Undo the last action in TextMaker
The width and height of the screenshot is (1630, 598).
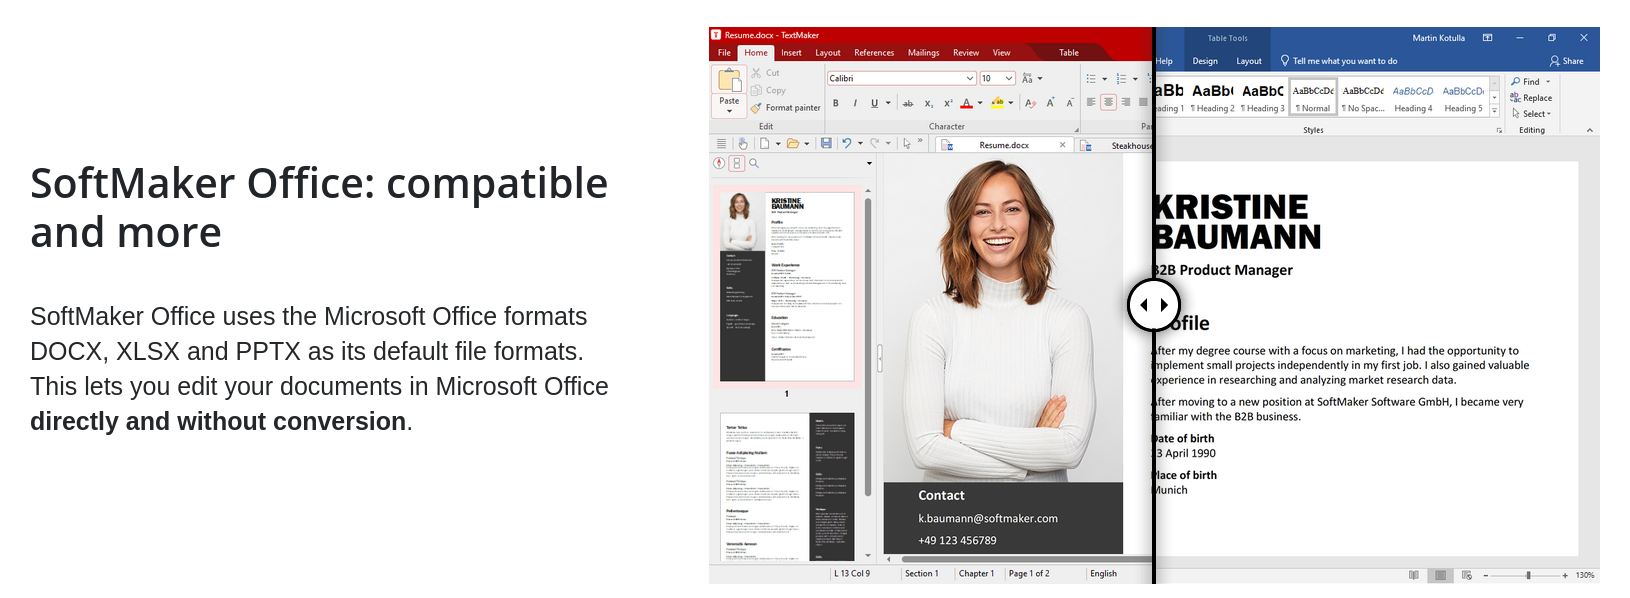tap(846, 143)
